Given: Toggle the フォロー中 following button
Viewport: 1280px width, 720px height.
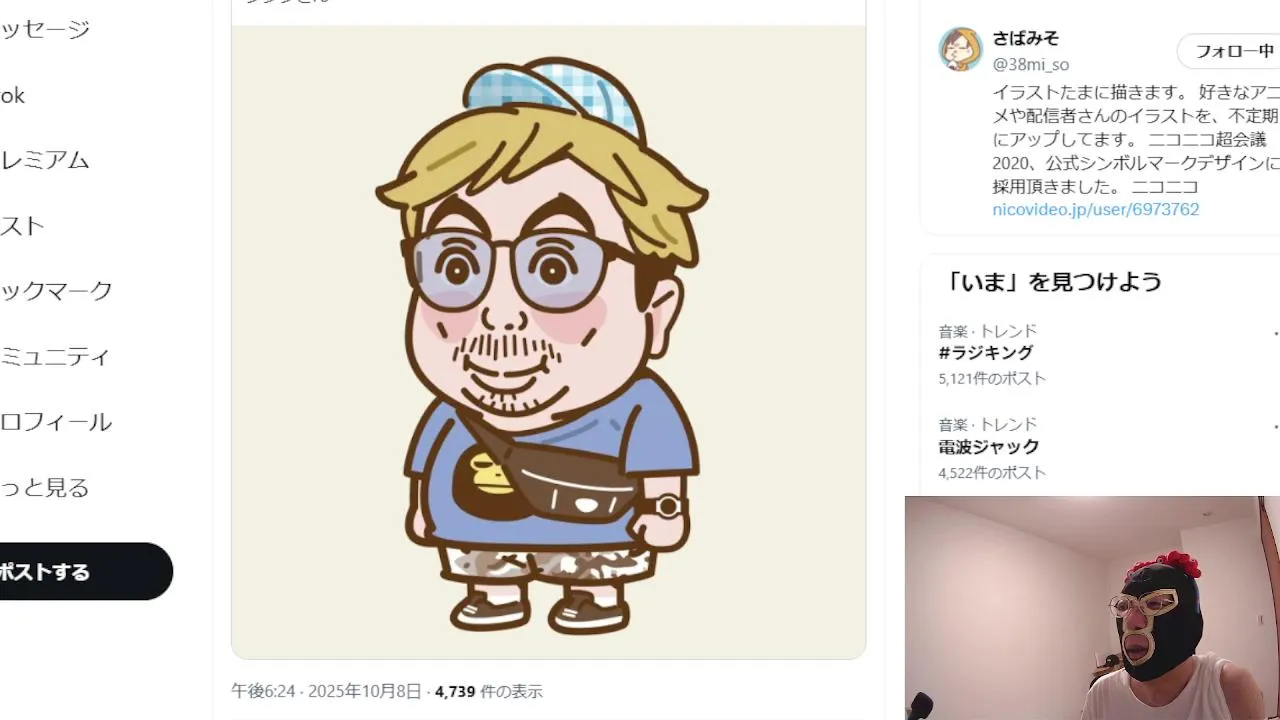Looking at the screenshot, I should 1229,51.
